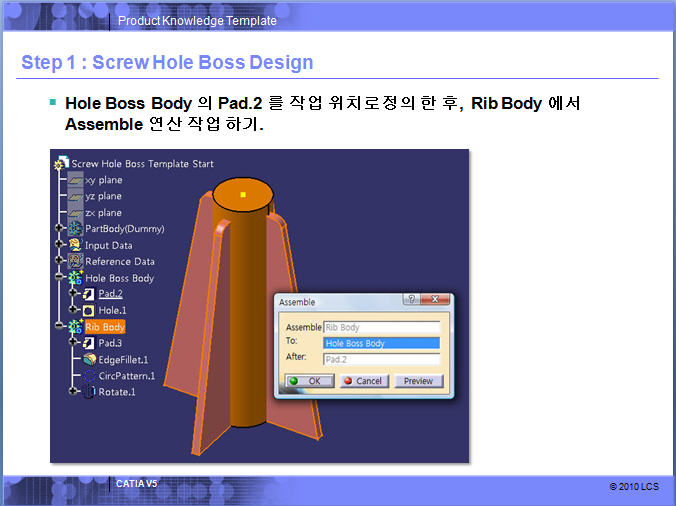Select the EdgeFillet.1 feature icon
The image size is (676, 506).
[x=89, y=360]
